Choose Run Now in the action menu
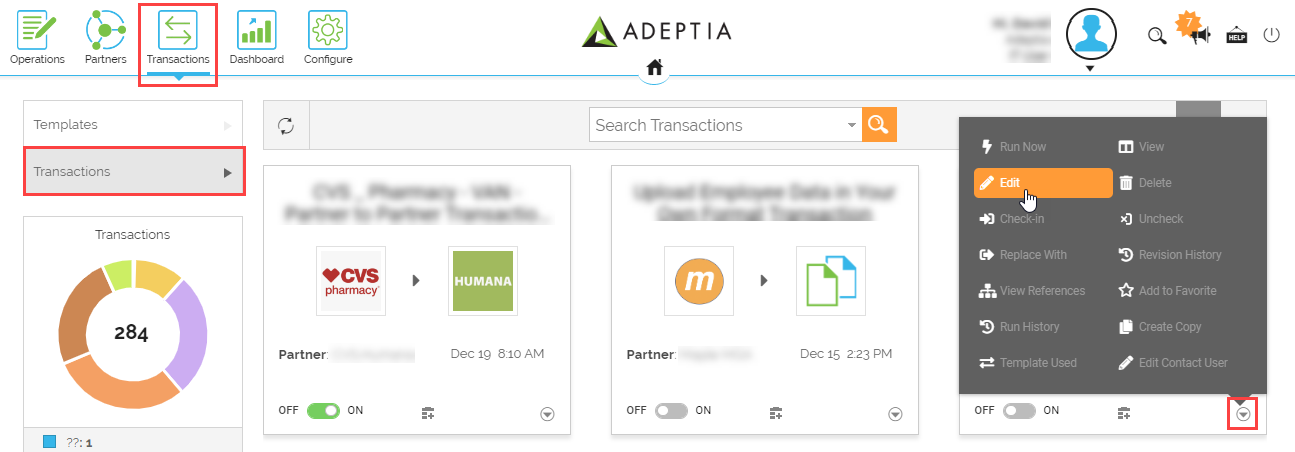The width and height of the screenshot is (1295, 452). (1022, 147)
